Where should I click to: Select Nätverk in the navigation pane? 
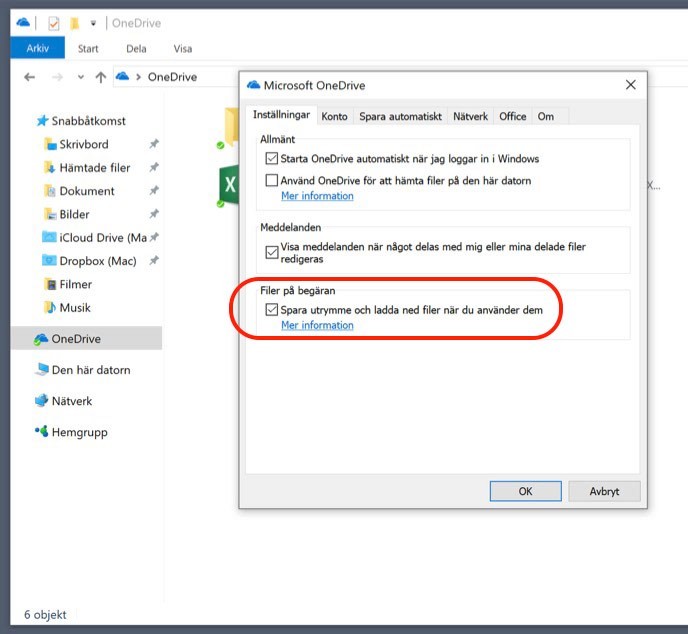(x=72, y=401)
